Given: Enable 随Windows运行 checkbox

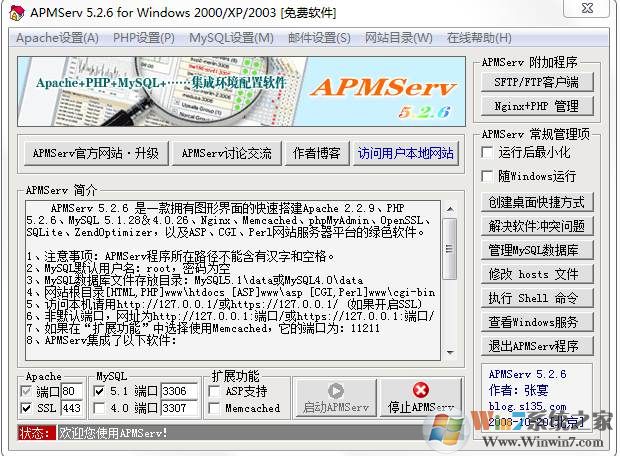Looking at the screenshot, I should (487, 176).
